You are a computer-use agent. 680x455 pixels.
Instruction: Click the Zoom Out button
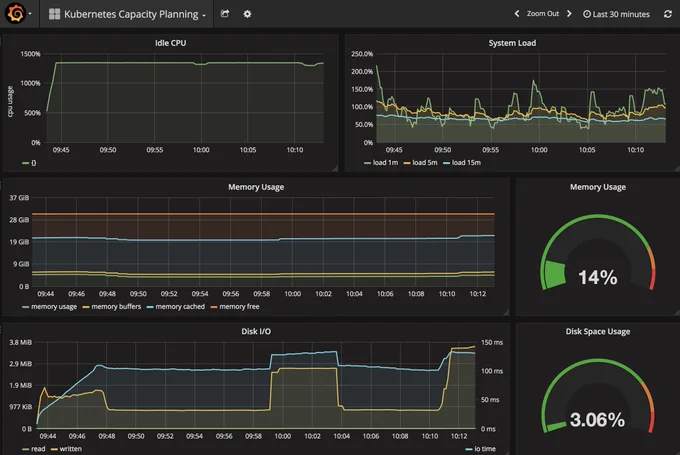543,14
